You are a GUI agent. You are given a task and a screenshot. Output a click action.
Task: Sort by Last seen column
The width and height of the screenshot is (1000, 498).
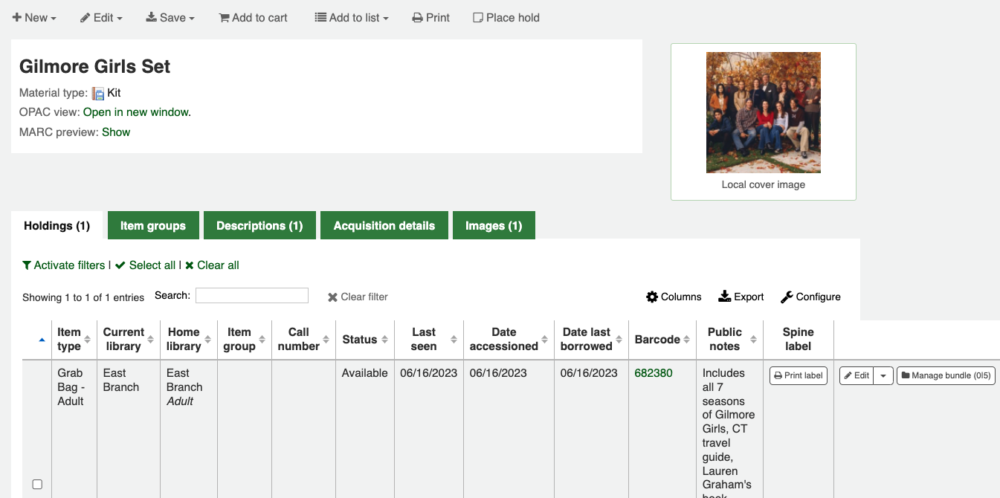click(429, 340)
